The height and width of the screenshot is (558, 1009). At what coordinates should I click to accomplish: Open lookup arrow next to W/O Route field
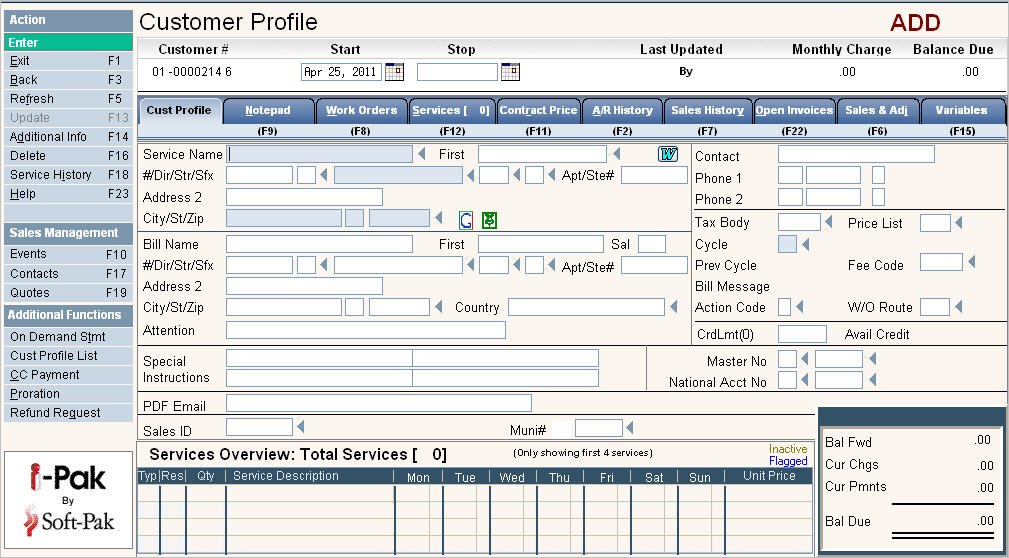(x=958, y=307)
